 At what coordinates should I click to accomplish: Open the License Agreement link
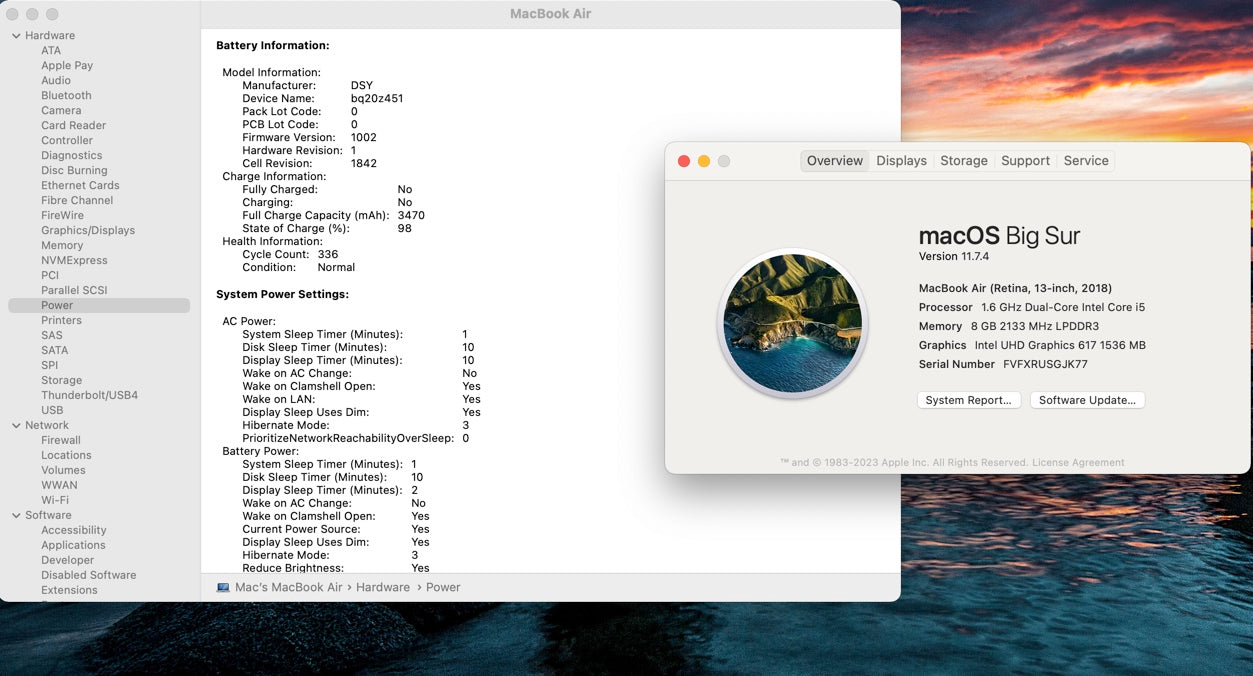pyautogui.click(x=1078, y=463)
